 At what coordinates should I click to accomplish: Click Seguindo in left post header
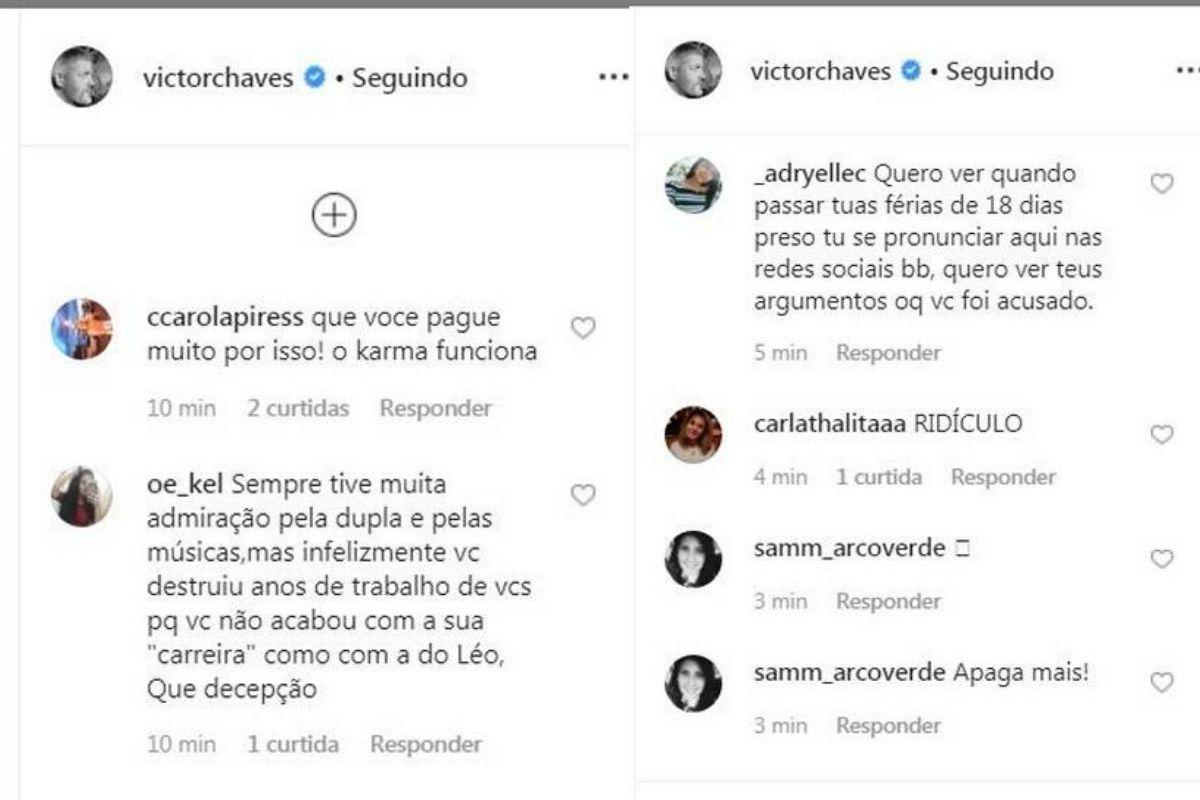click(x=409, y=77)
